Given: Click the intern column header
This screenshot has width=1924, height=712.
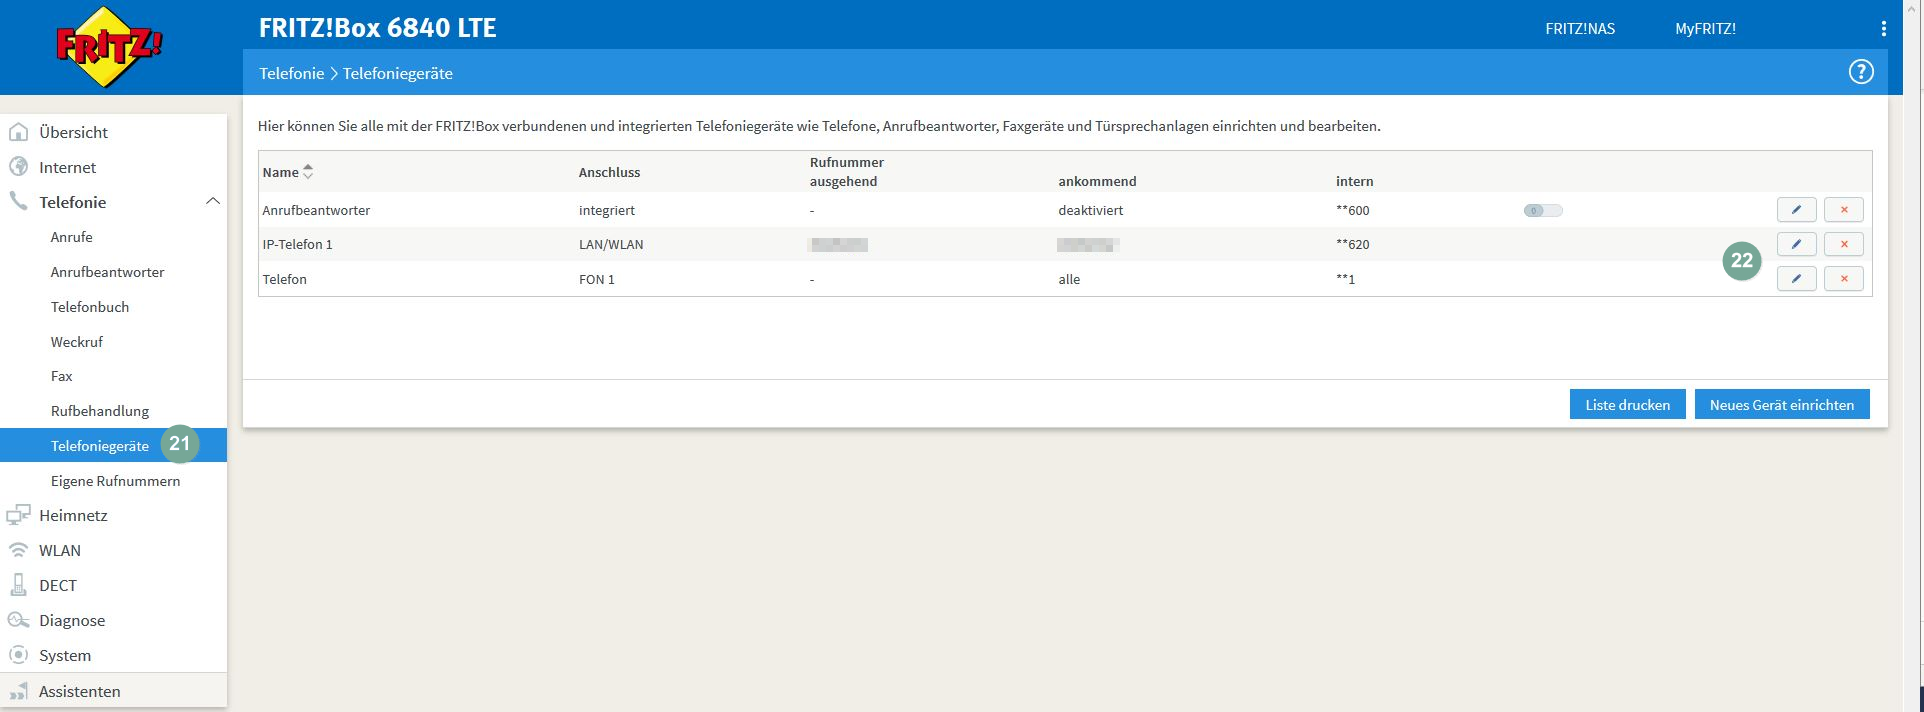Looking at the screenshot, I should click(1354, 181).
